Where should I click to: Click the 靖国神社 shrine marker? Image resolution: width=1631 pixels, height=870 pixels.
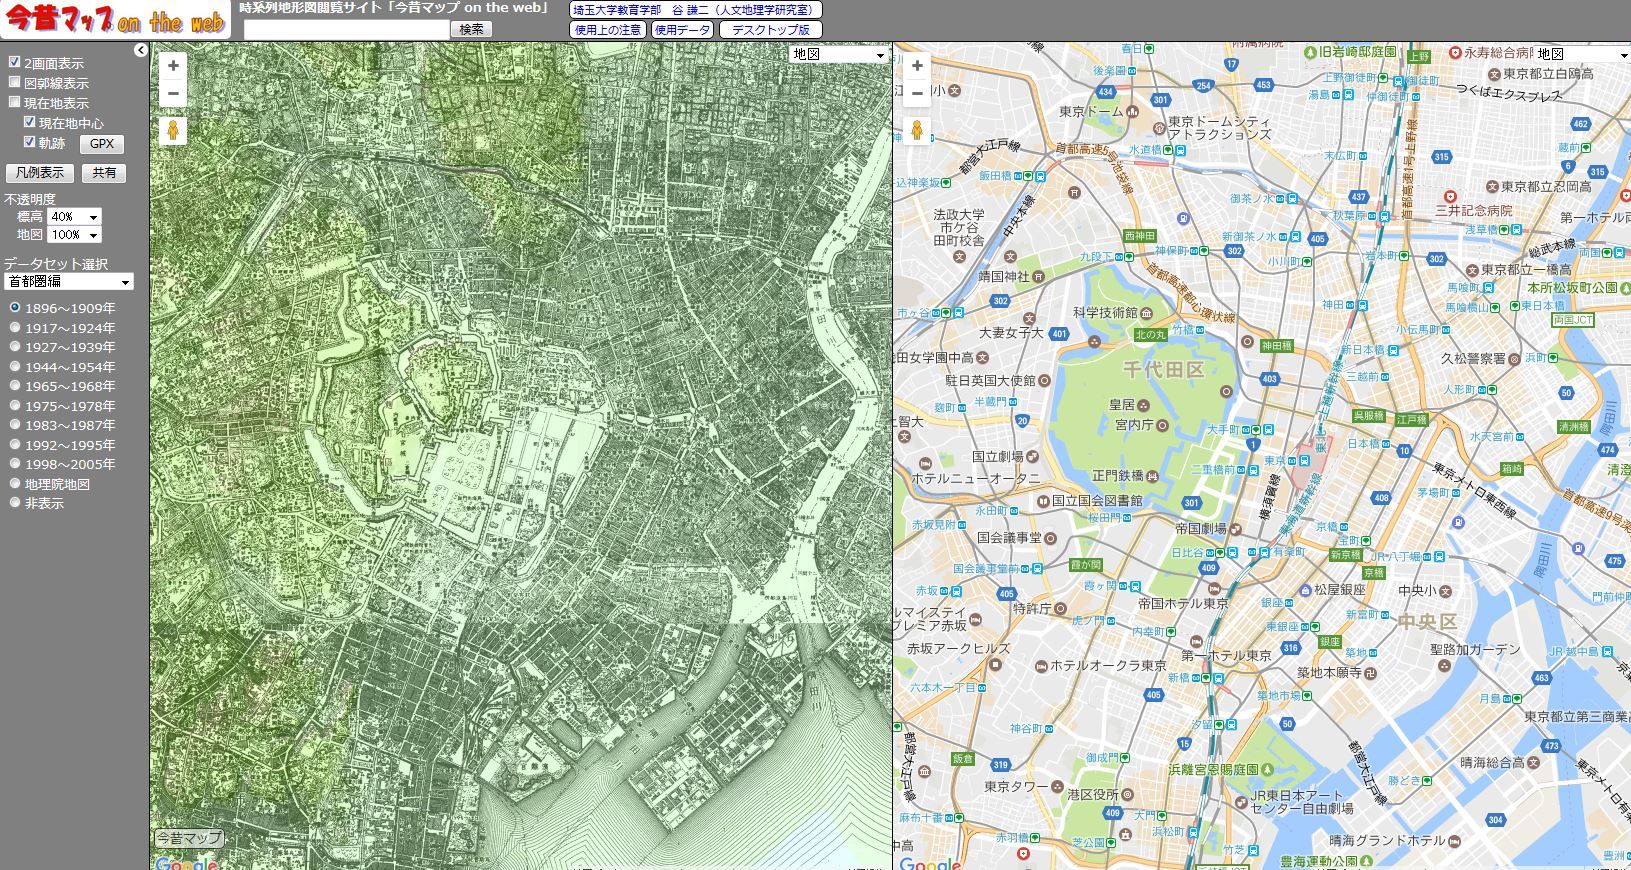pyautogui.click(x=1038, y=276)
